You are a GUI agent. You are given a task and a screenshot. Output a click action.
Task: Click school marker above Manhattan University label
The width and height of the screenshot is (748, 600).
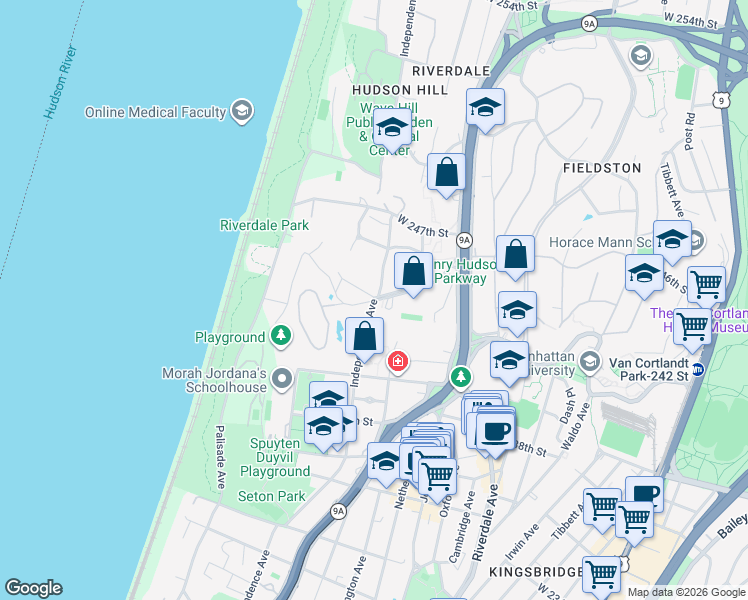click(517, 312)
